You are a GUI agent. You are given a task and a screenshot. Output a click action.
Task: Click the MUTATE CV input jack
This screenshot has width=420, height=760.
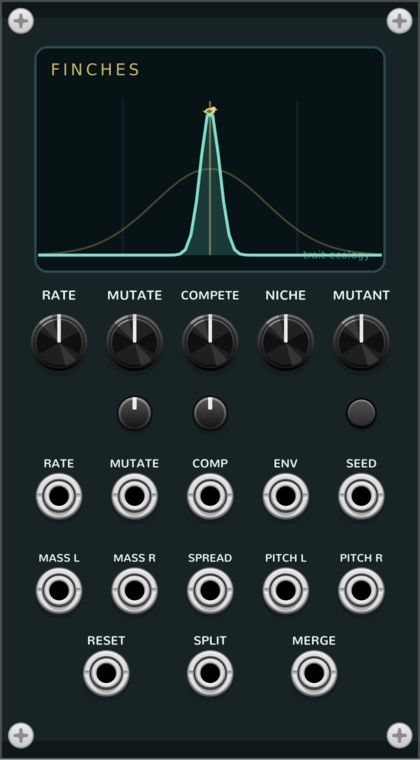click(135, 496)
